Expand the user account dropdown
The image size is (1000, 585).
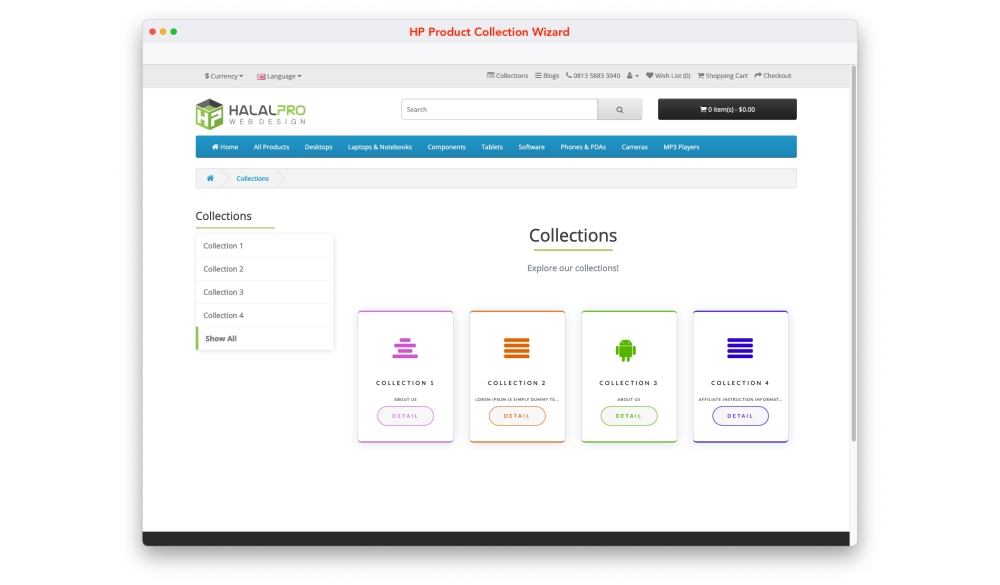click(x=633, y=76)
